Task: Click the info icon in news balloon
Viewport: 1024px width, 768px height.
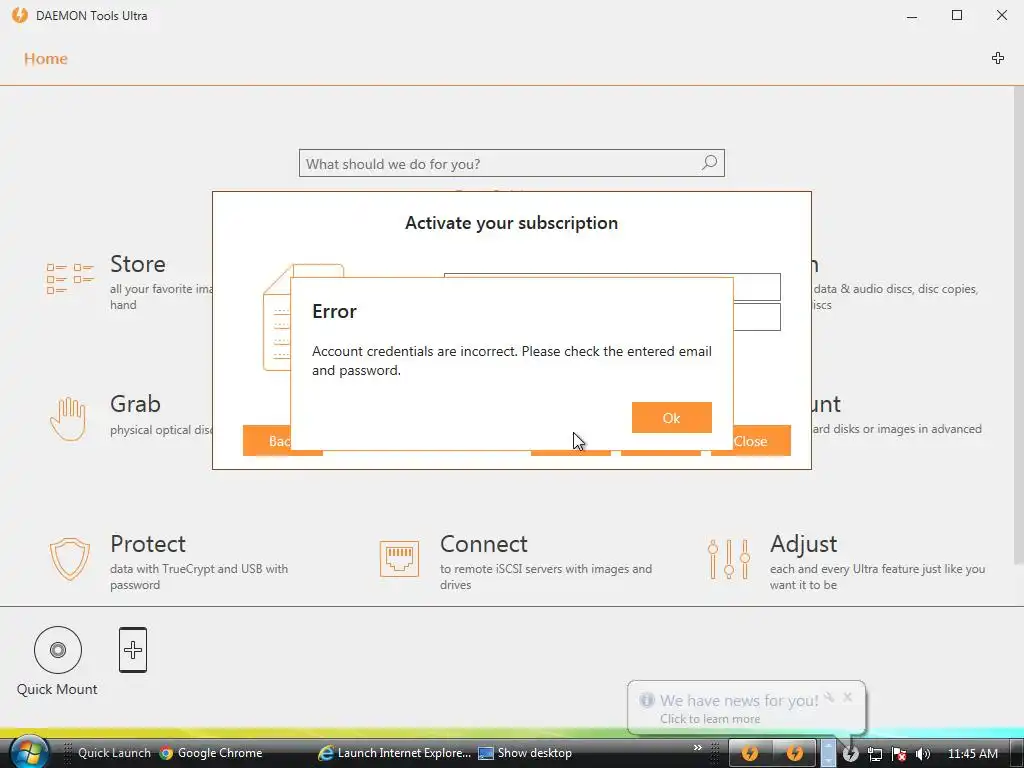Action: [x=647, y=700]
